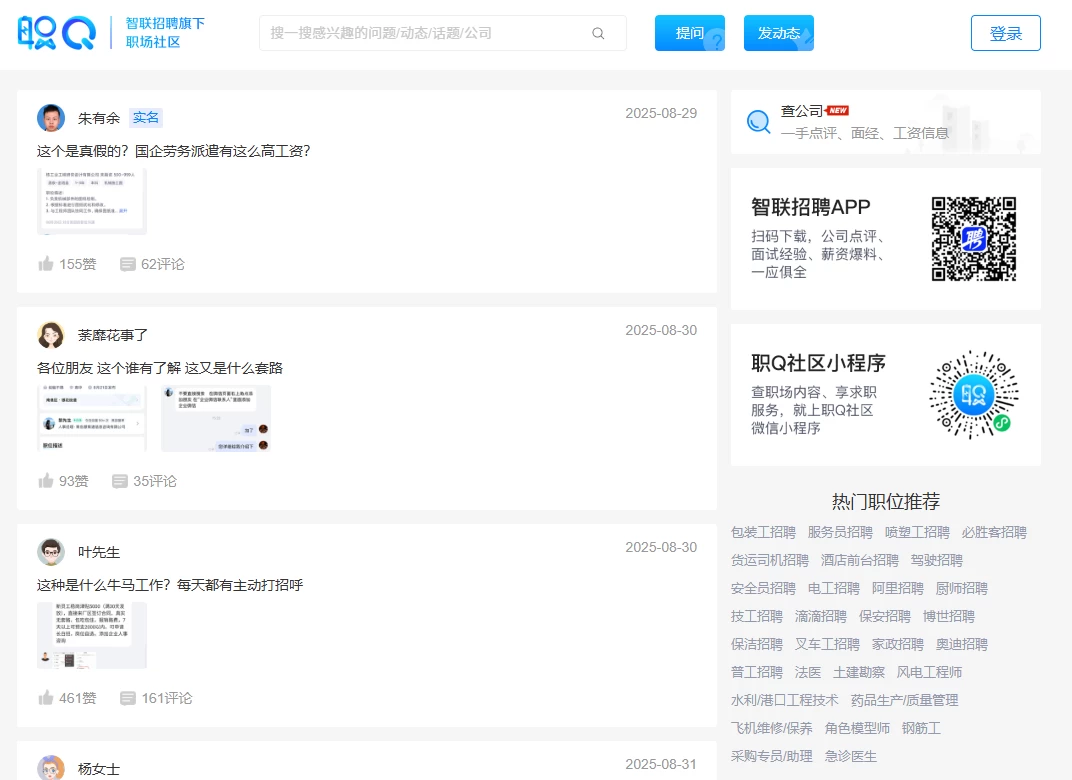Click the 职Q logo icon

pos(56,33)
